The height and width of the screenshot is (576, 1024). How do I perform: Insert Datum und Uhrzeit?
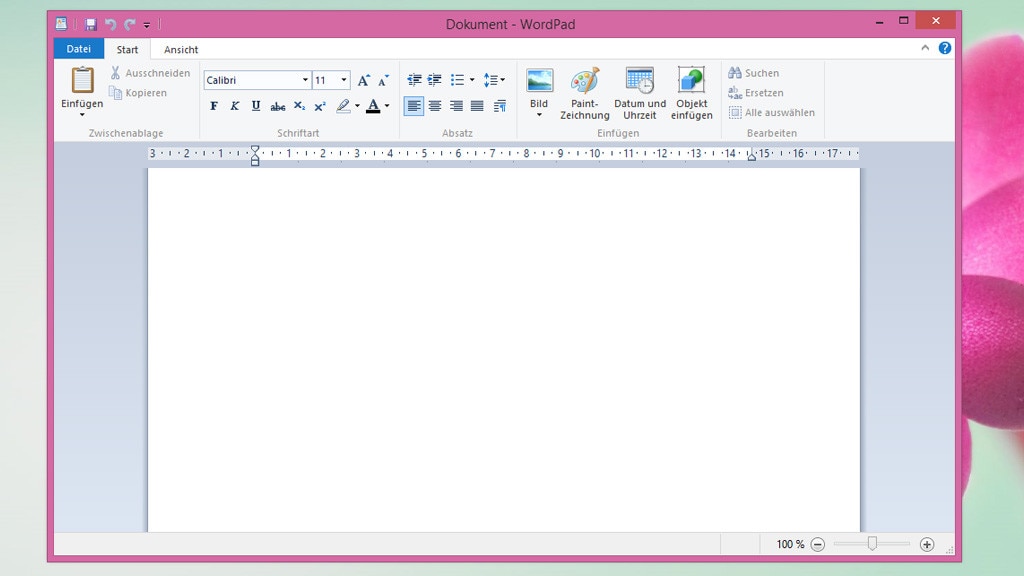point(640,82)
